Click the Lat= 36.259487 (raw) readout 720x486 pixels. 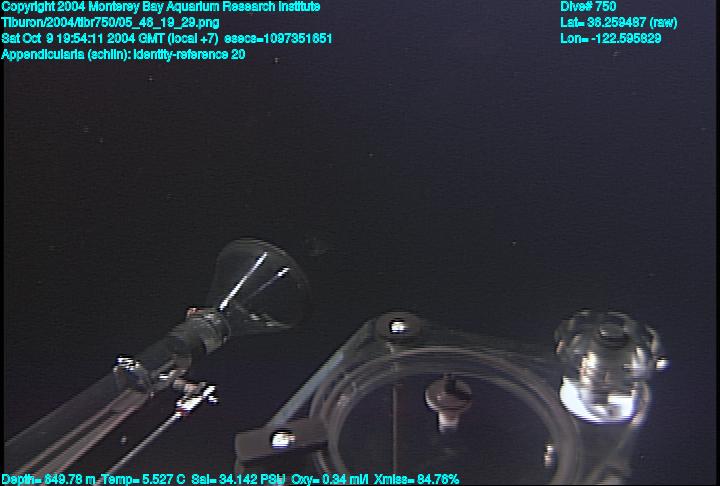click(x=619, y=23)
